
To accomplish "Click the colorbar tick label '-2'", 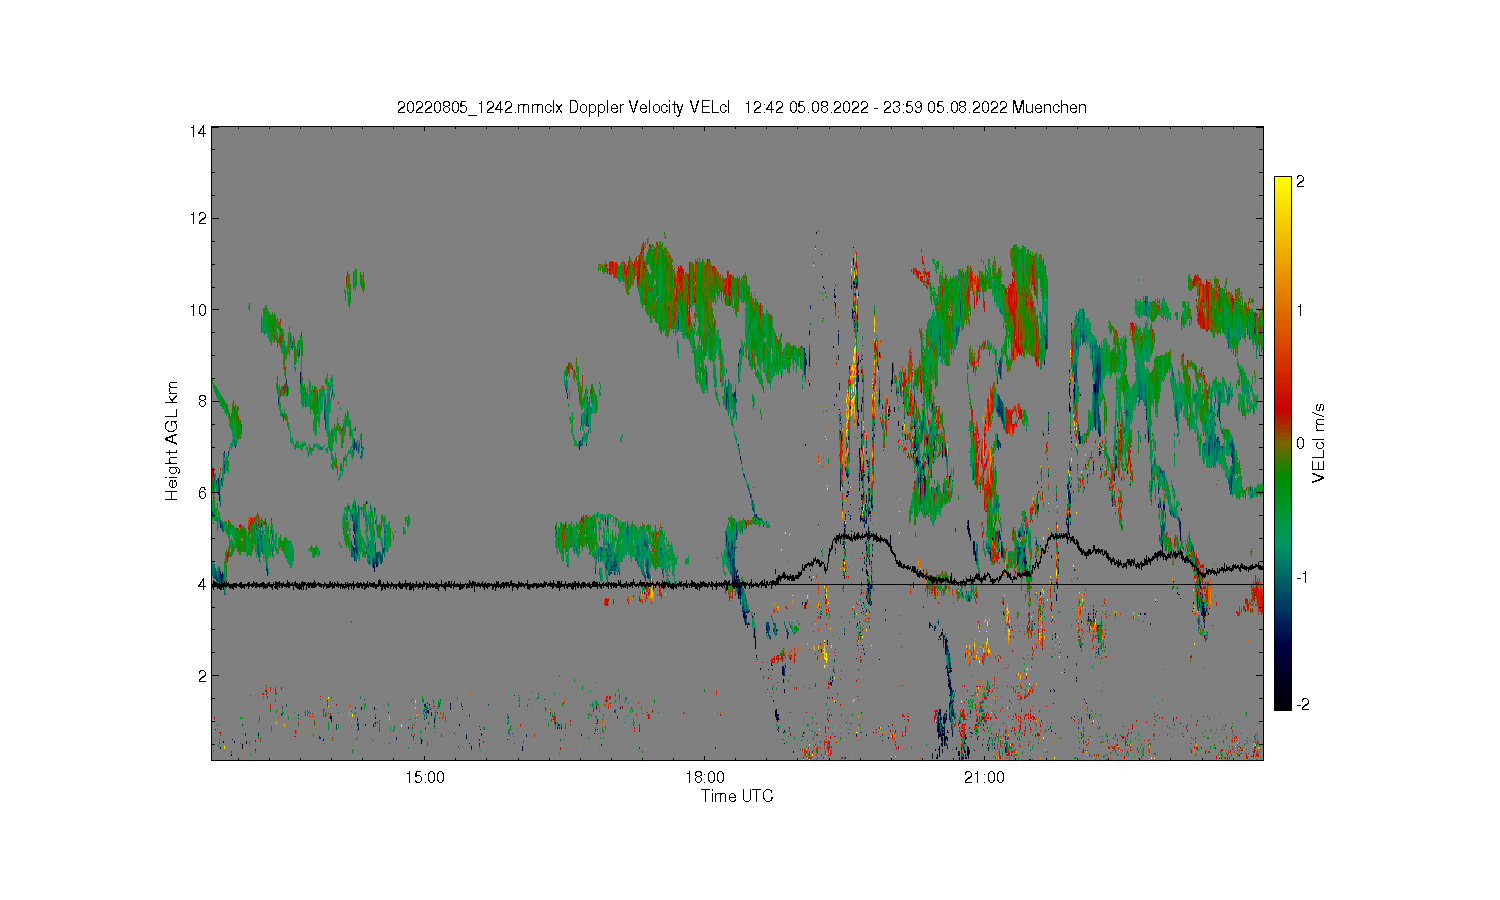I will 1303,704.
